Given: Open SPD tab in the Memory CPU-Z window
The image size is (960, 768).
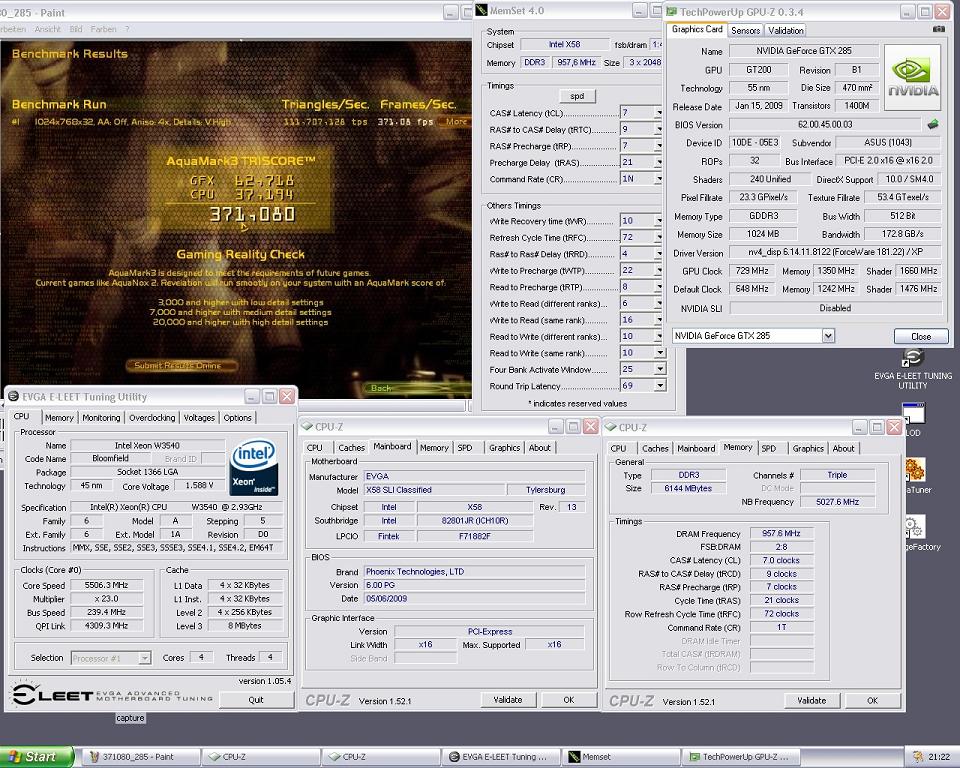Looking at the screenshot, I should tap(768, 448).
